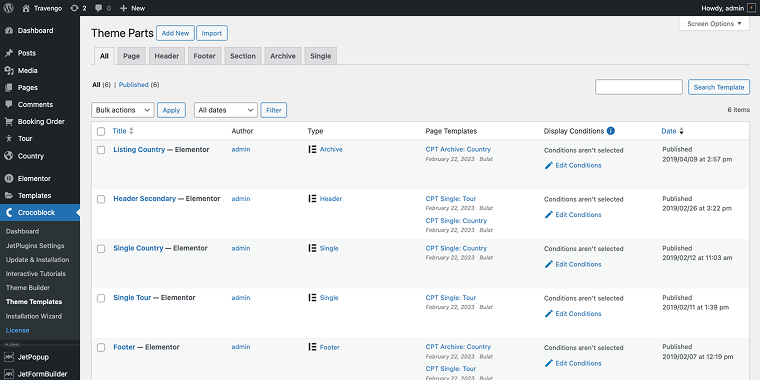The height and width of the screenshot is (380, 760).
Task: Sort by Date column
Action: pyautogui.click(x=672, y=131)
